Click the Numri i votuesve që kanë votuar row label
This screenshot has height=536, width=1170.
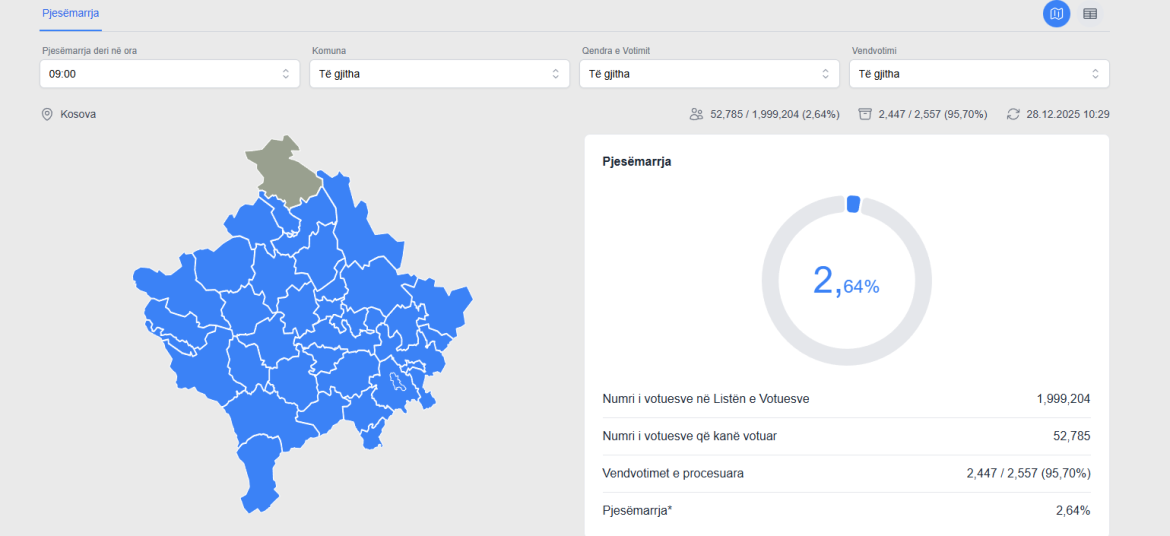[x=689, y=436]
